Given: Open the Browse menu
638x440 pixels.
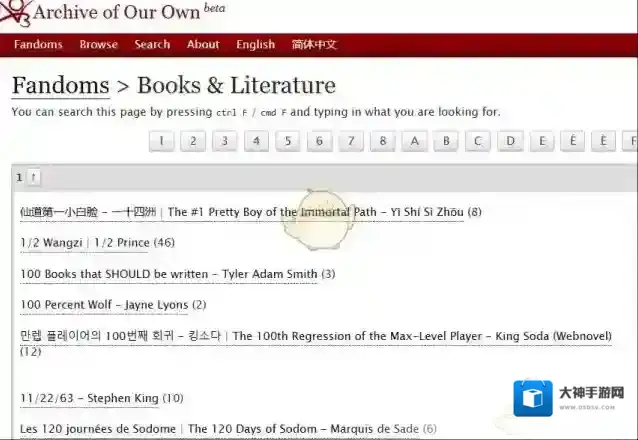Looking at the screenshot, I should (x=98, y=44).
